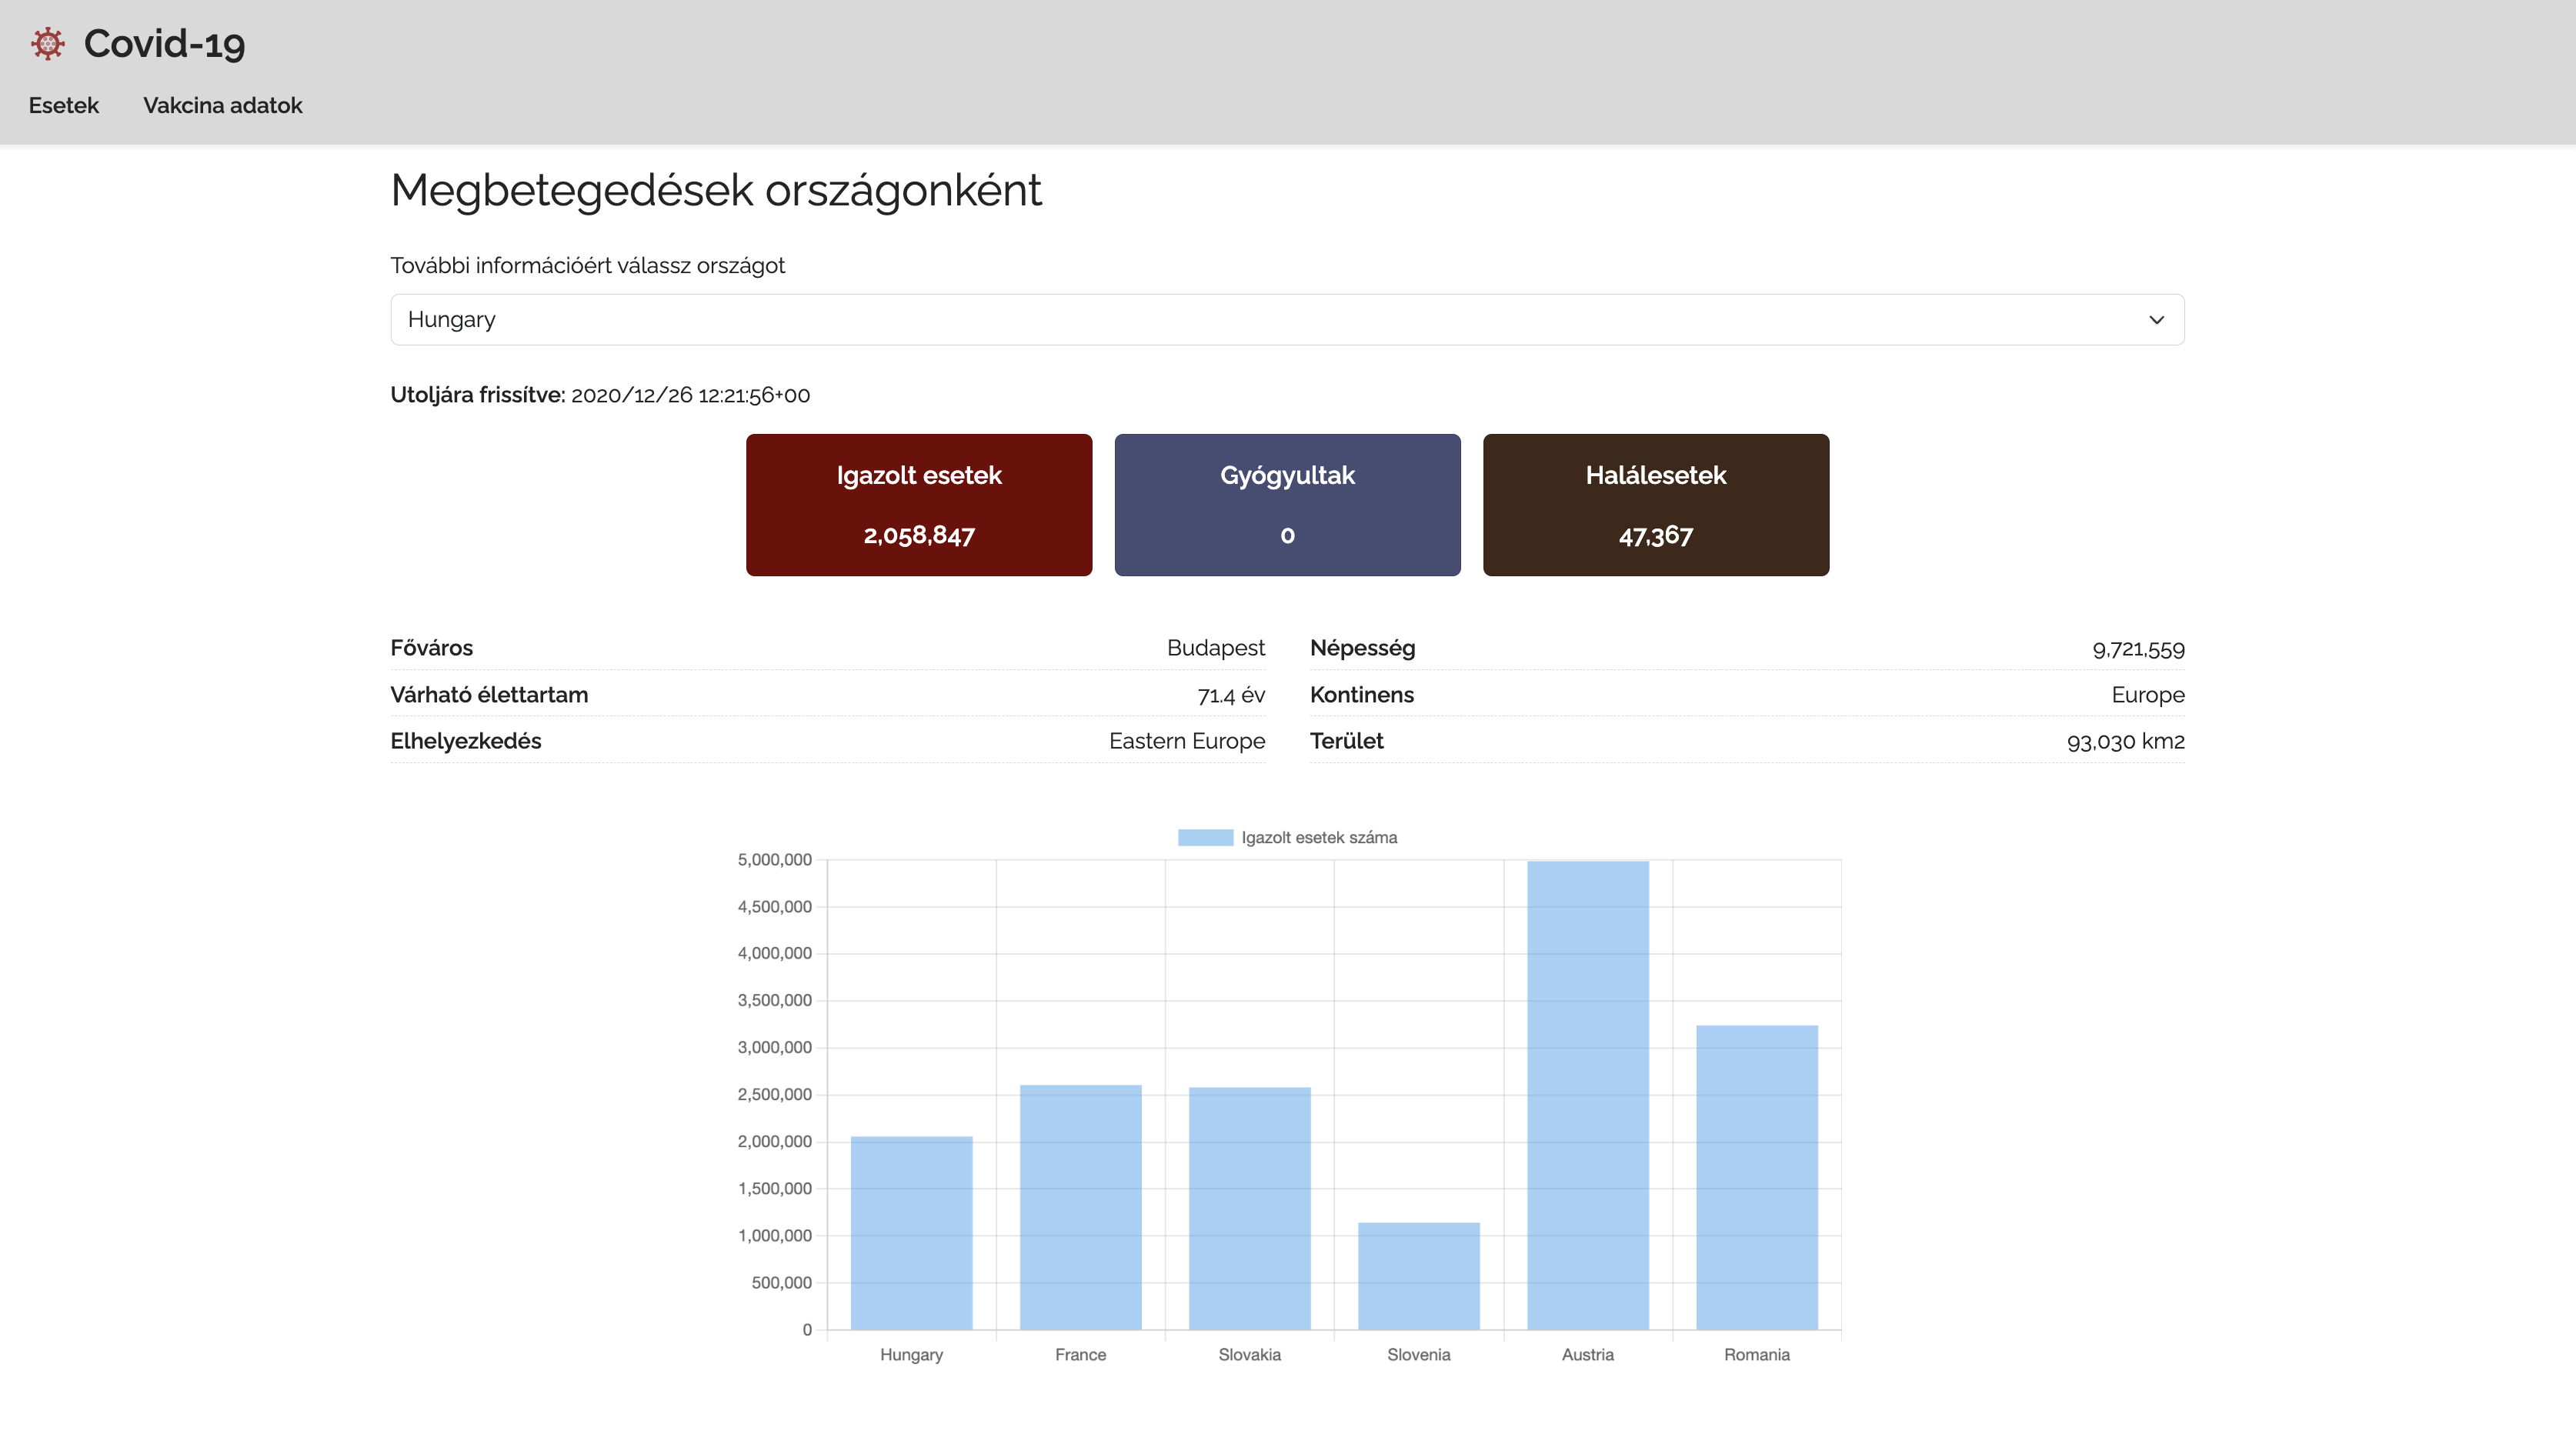Click the Budapest capital city value
Screen dimensions: 2576x1431
pyautogui.click(x=1215, y=647)
